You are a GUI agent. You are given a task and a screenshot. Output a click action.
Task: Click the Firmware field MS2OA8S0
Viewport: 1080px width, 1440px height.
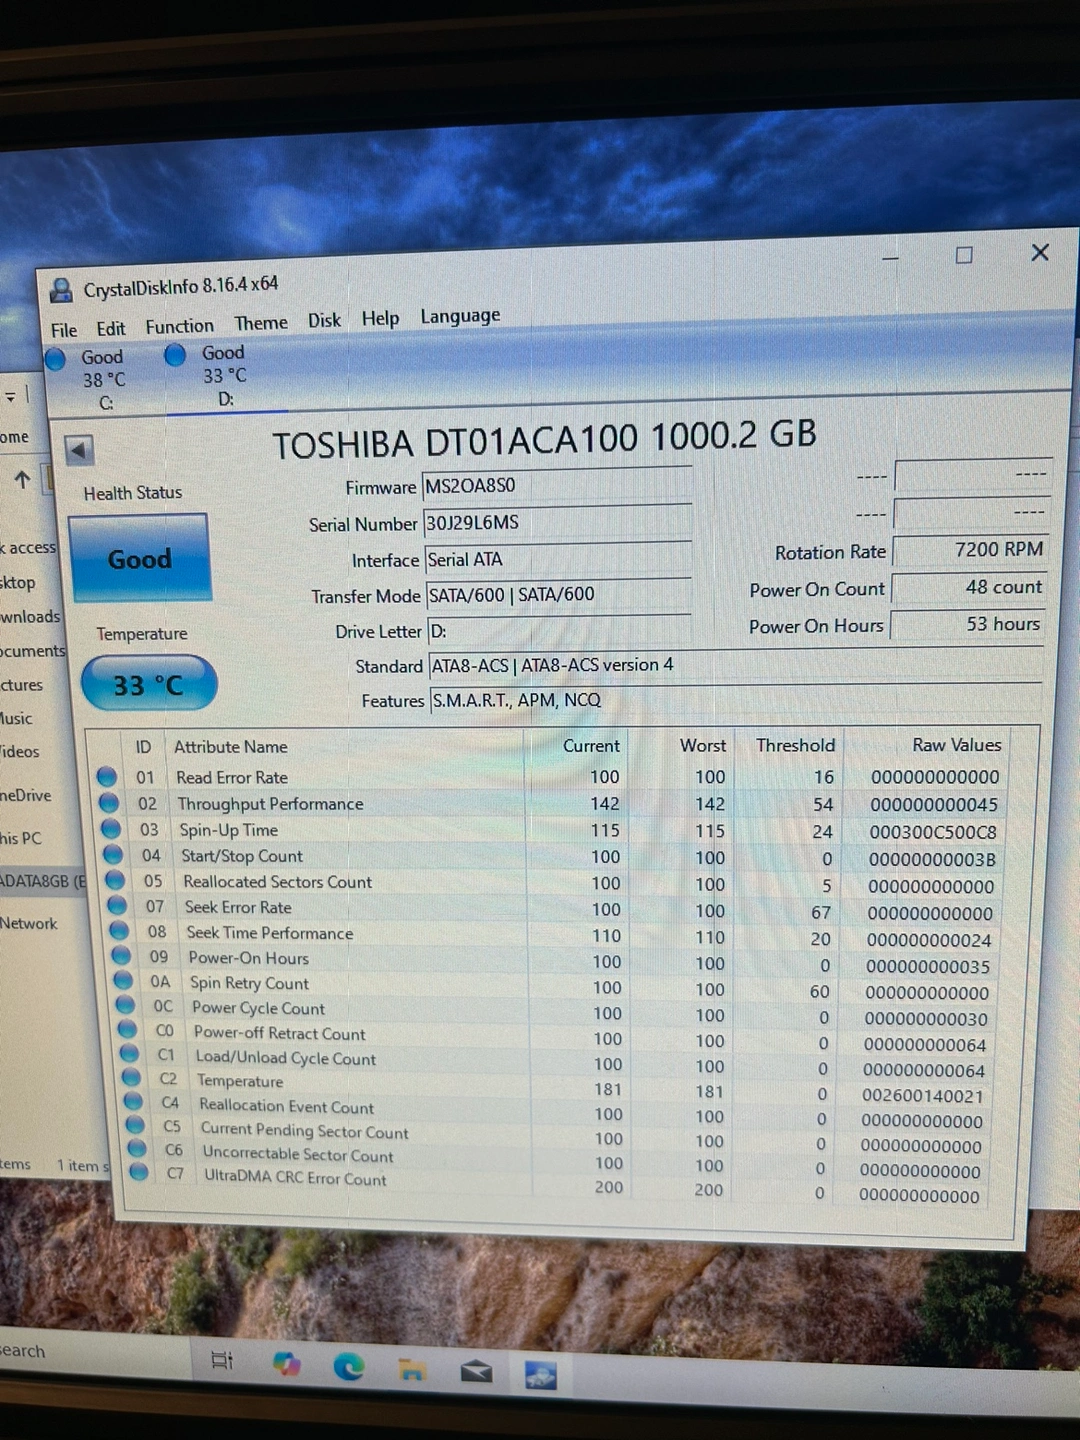point(557,485)
